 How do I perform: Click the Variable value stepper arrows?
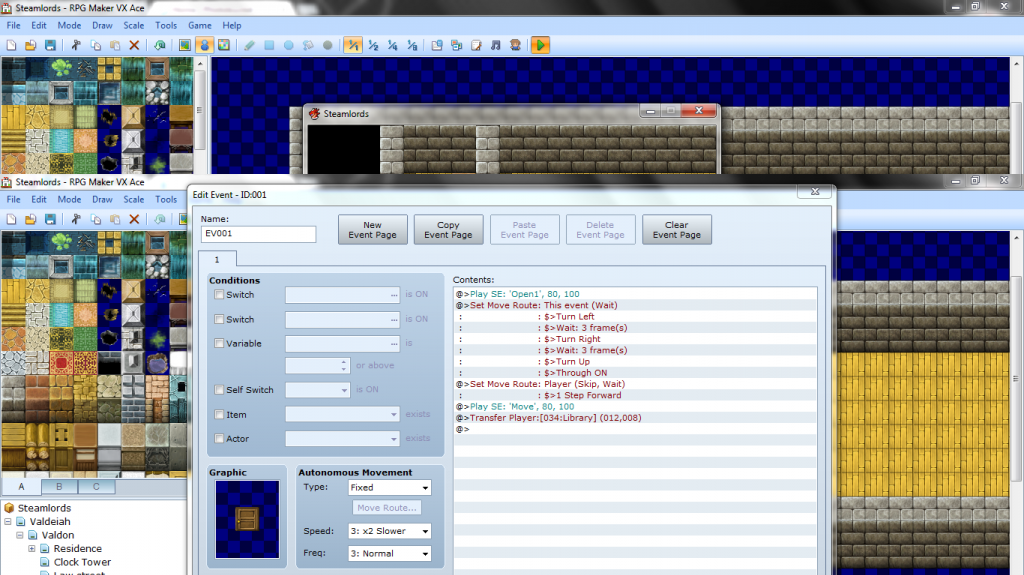tap(344, 366)
